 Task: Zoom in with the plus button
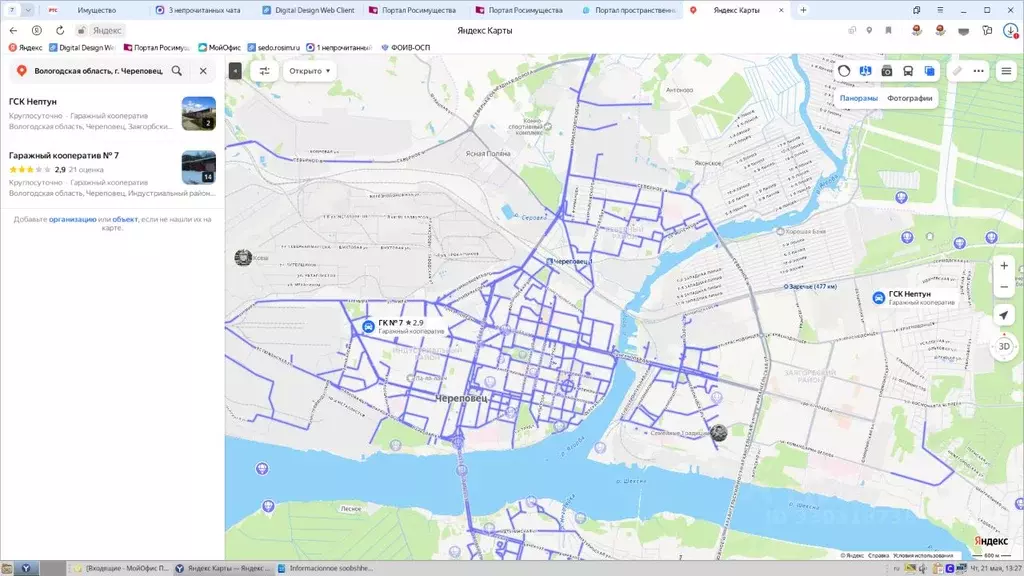pos(1004,266)
